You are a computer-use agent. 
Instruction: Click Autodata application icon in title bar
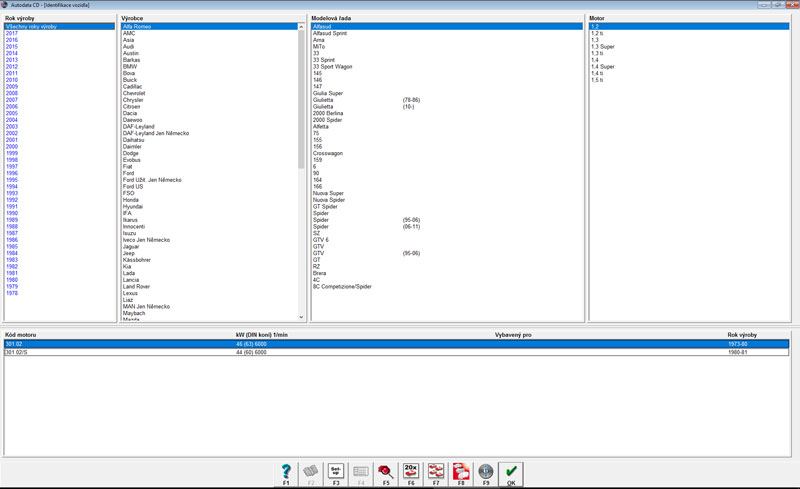tap(5, 5)
